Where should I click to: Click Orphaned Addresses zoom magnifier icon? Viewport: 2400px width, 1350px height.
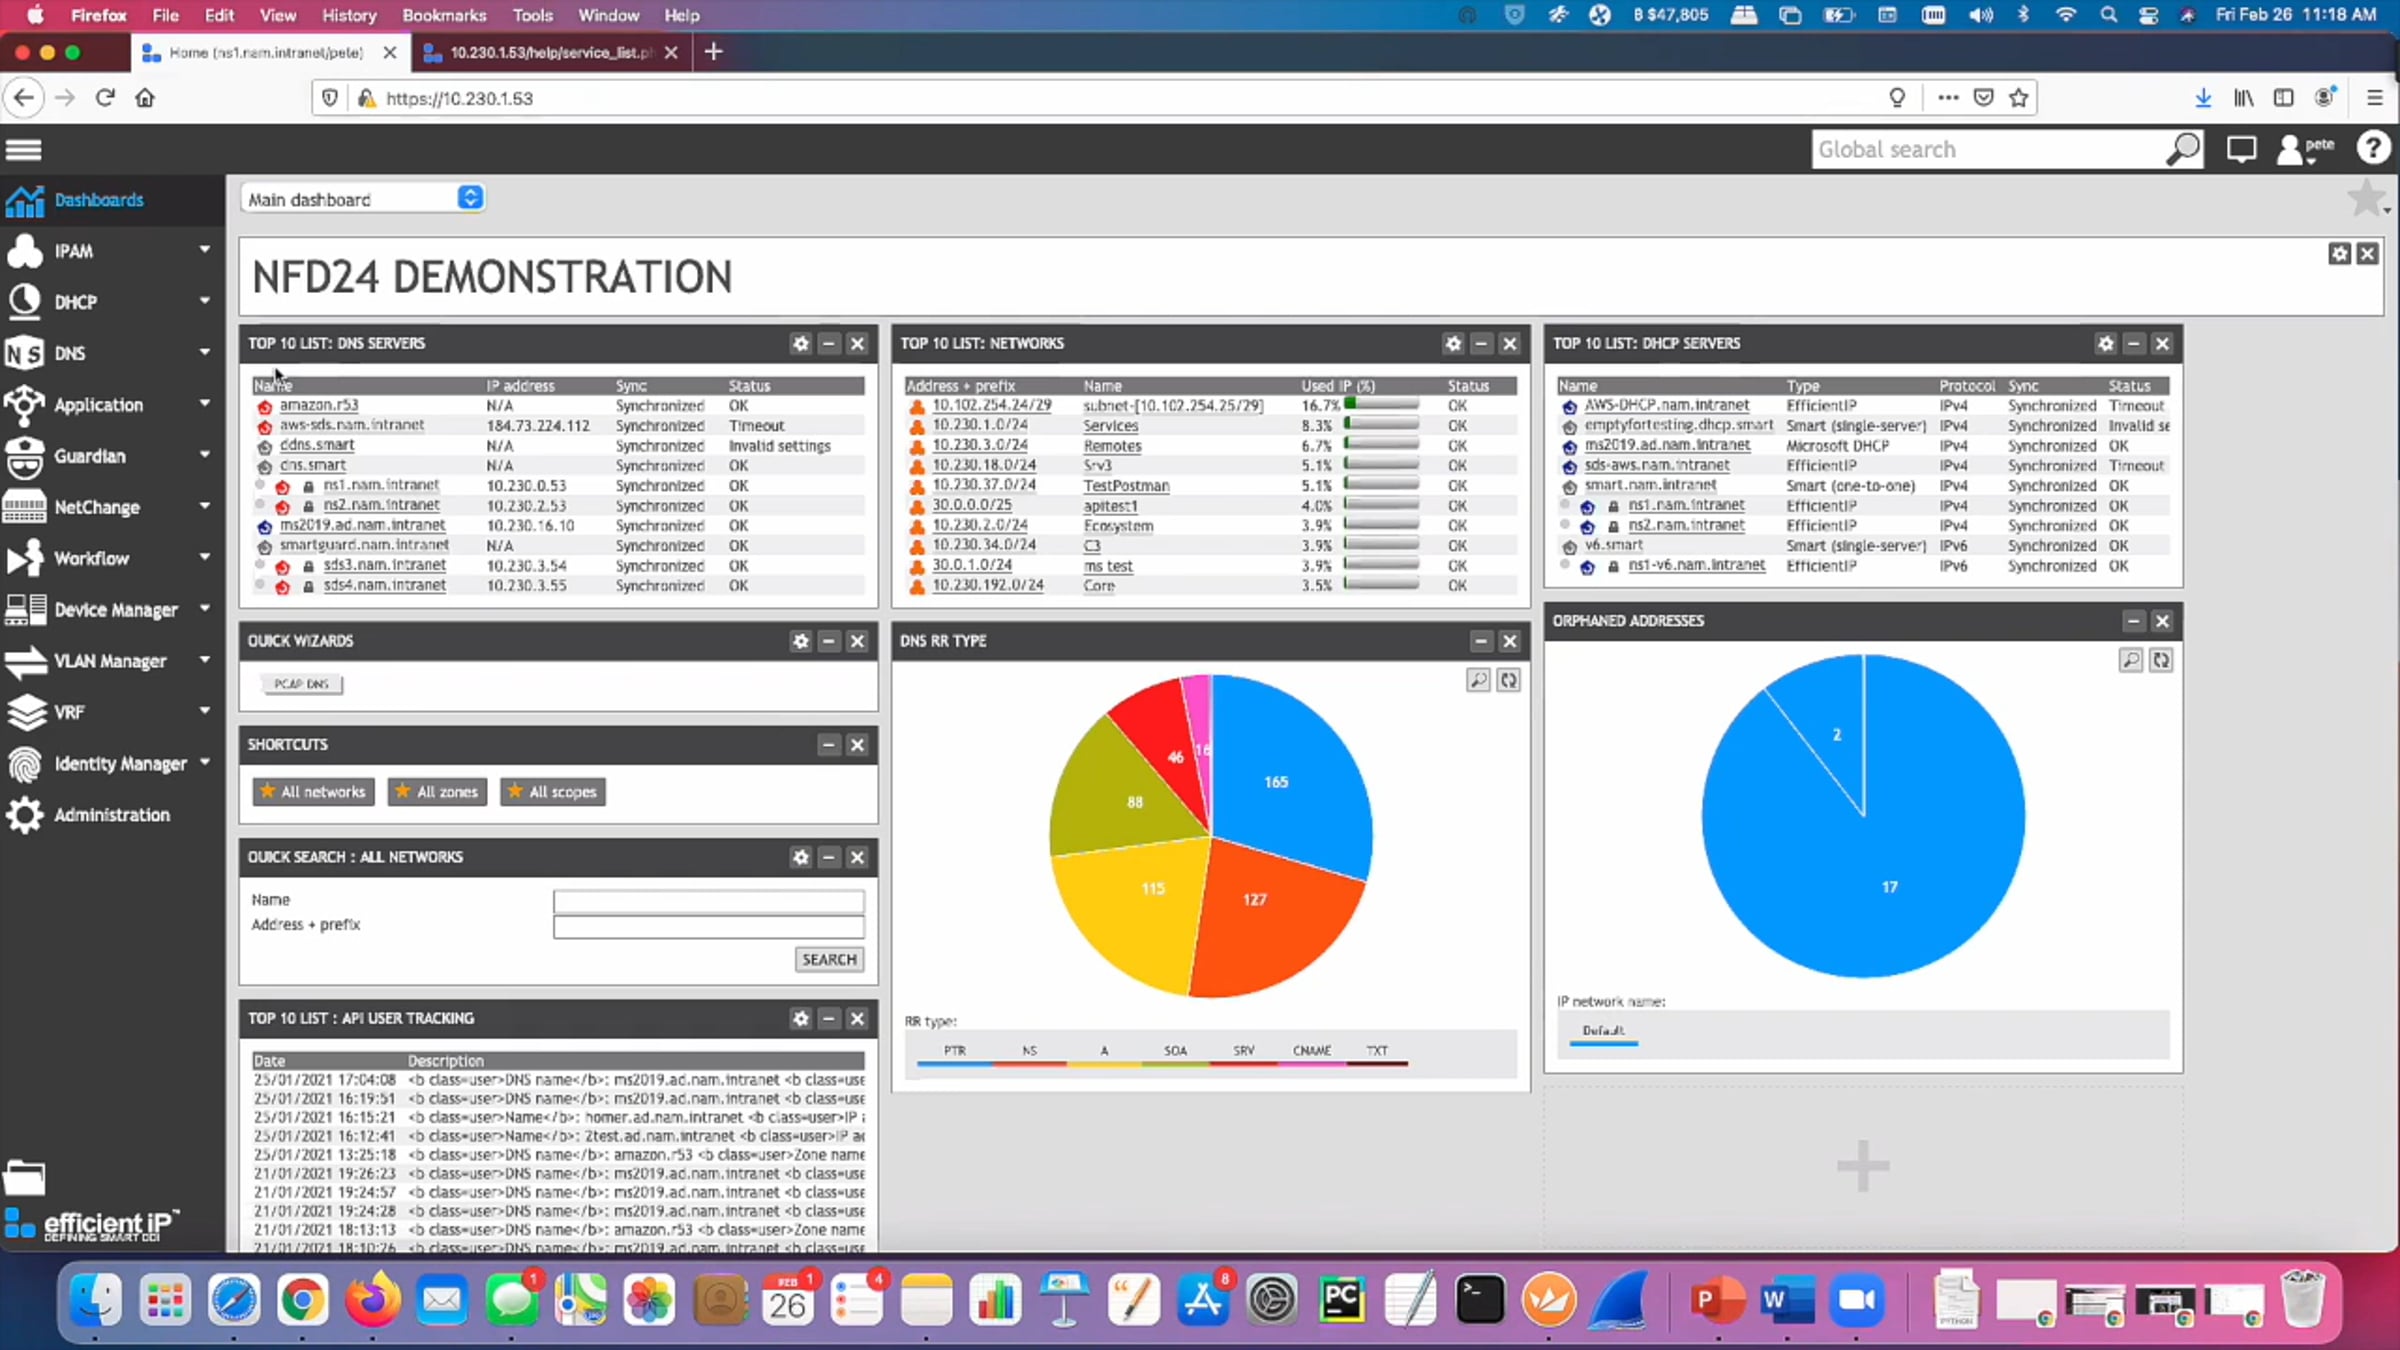(x=2130, y=660)
